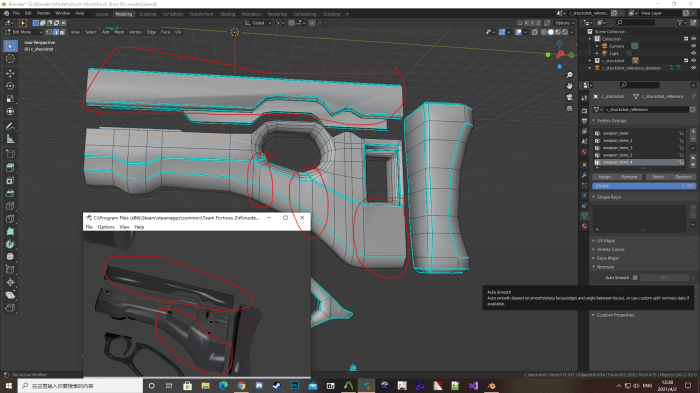
Task: Select the Move tool in viewport toolbar
Action: [x=10, y=73]
